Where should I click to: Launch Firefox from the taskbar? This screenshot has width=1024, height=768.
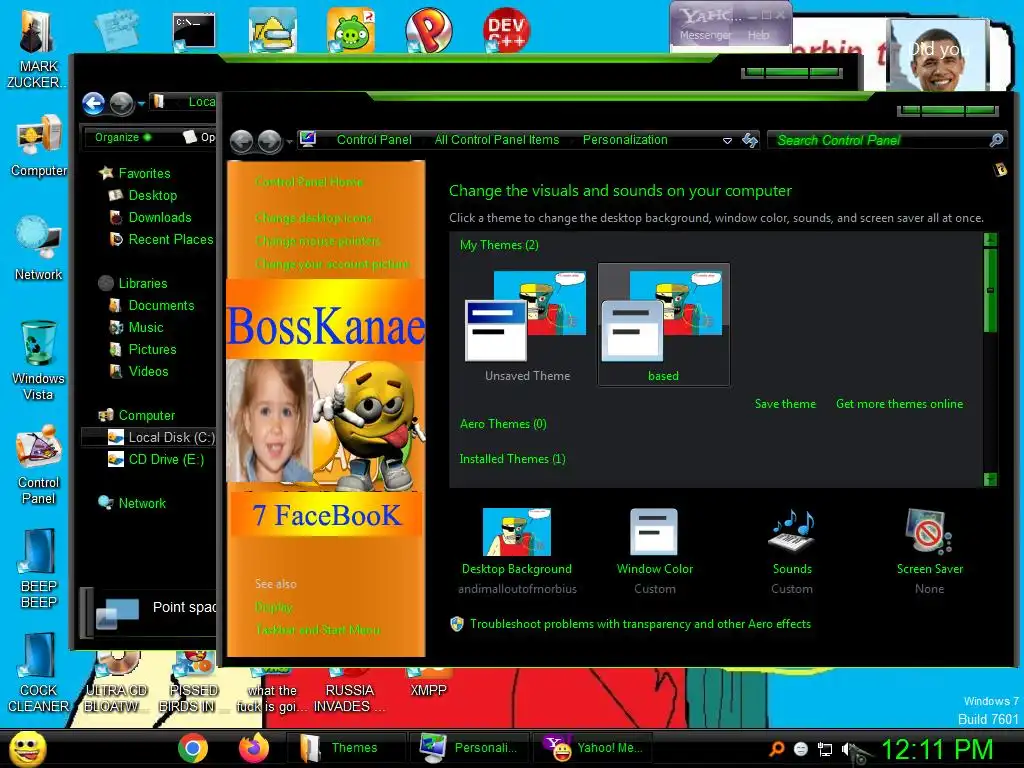click(254, 748)
